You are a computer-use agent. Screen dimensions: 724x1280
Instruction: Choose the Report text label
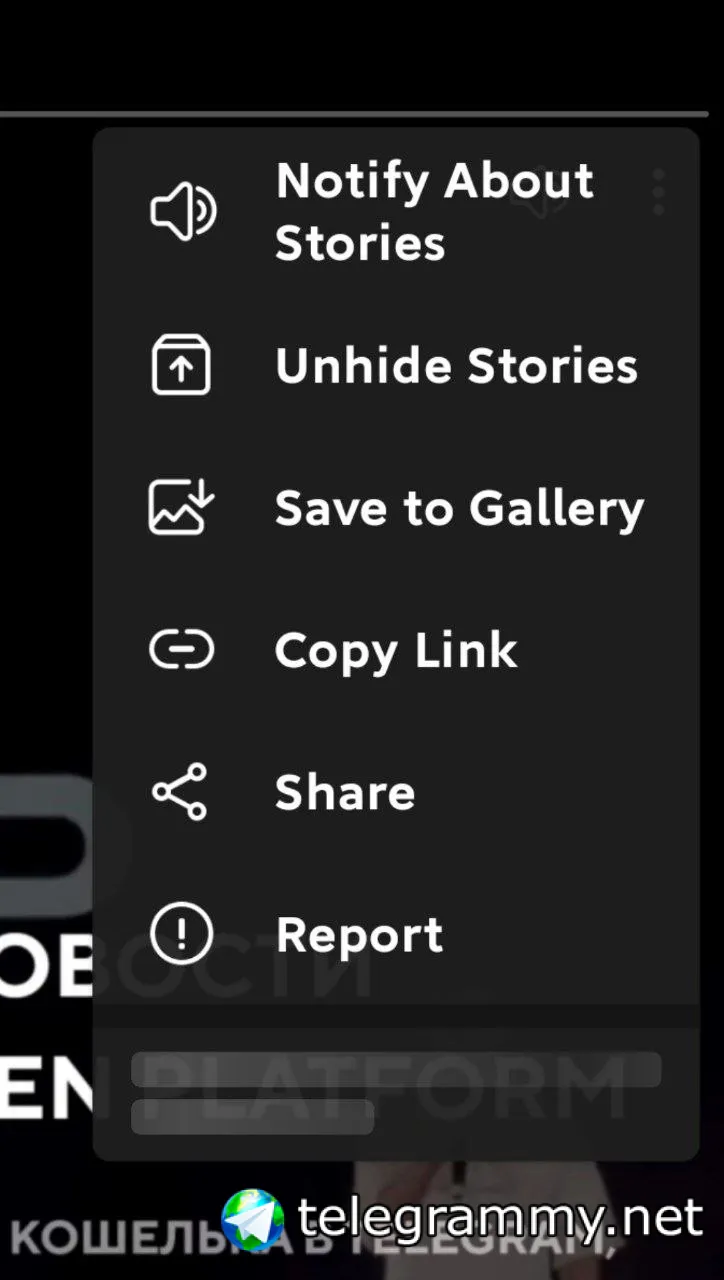[359, 935]
